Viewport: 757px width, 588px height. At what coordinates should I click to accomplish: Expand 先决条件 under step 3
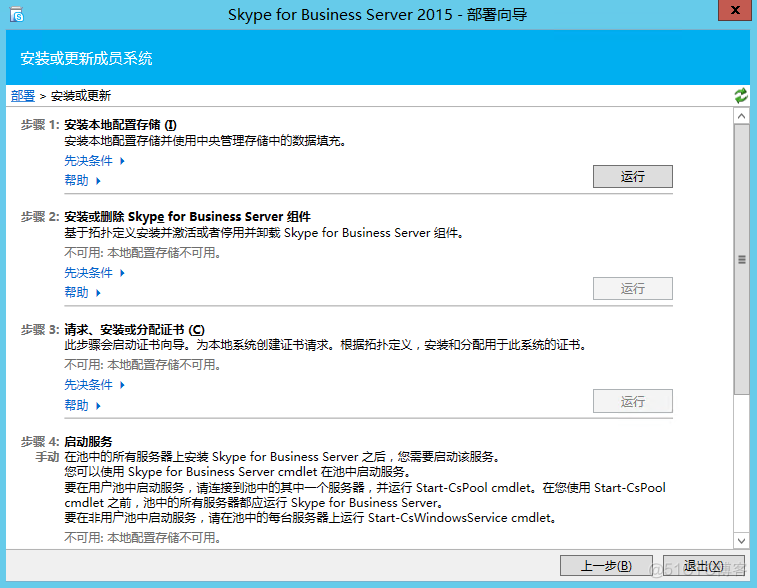[94, 385]
